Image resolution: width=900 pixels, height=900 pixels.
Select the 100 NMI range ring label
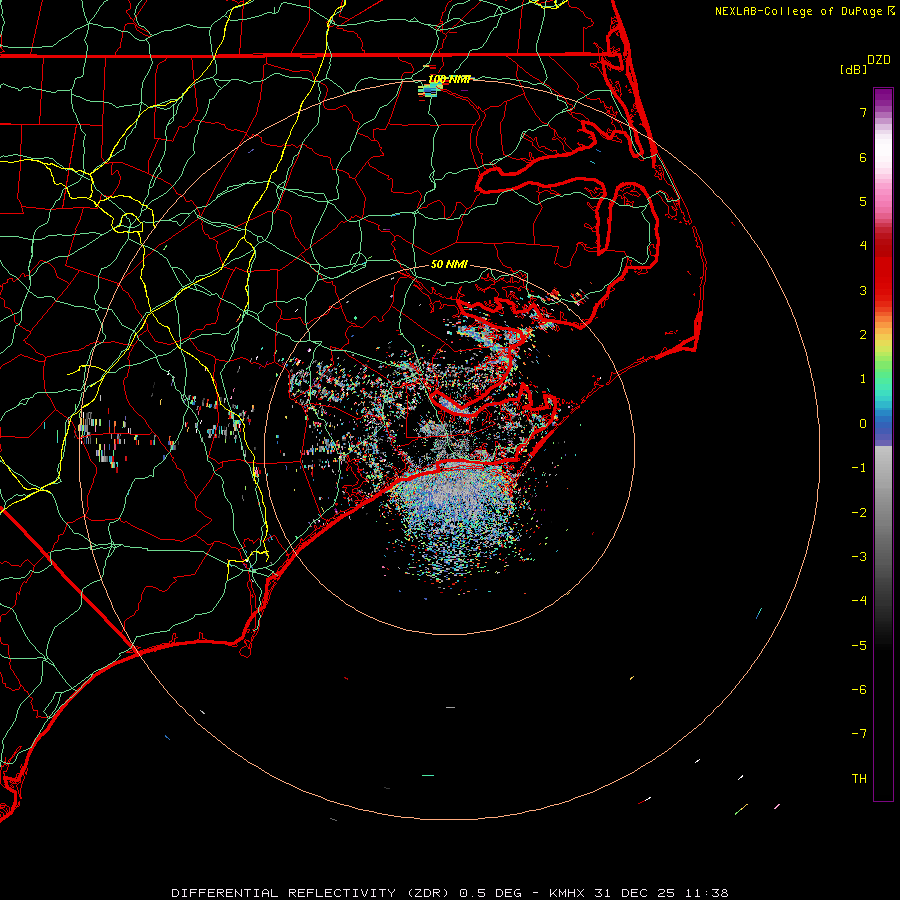(x=449, y=79)
